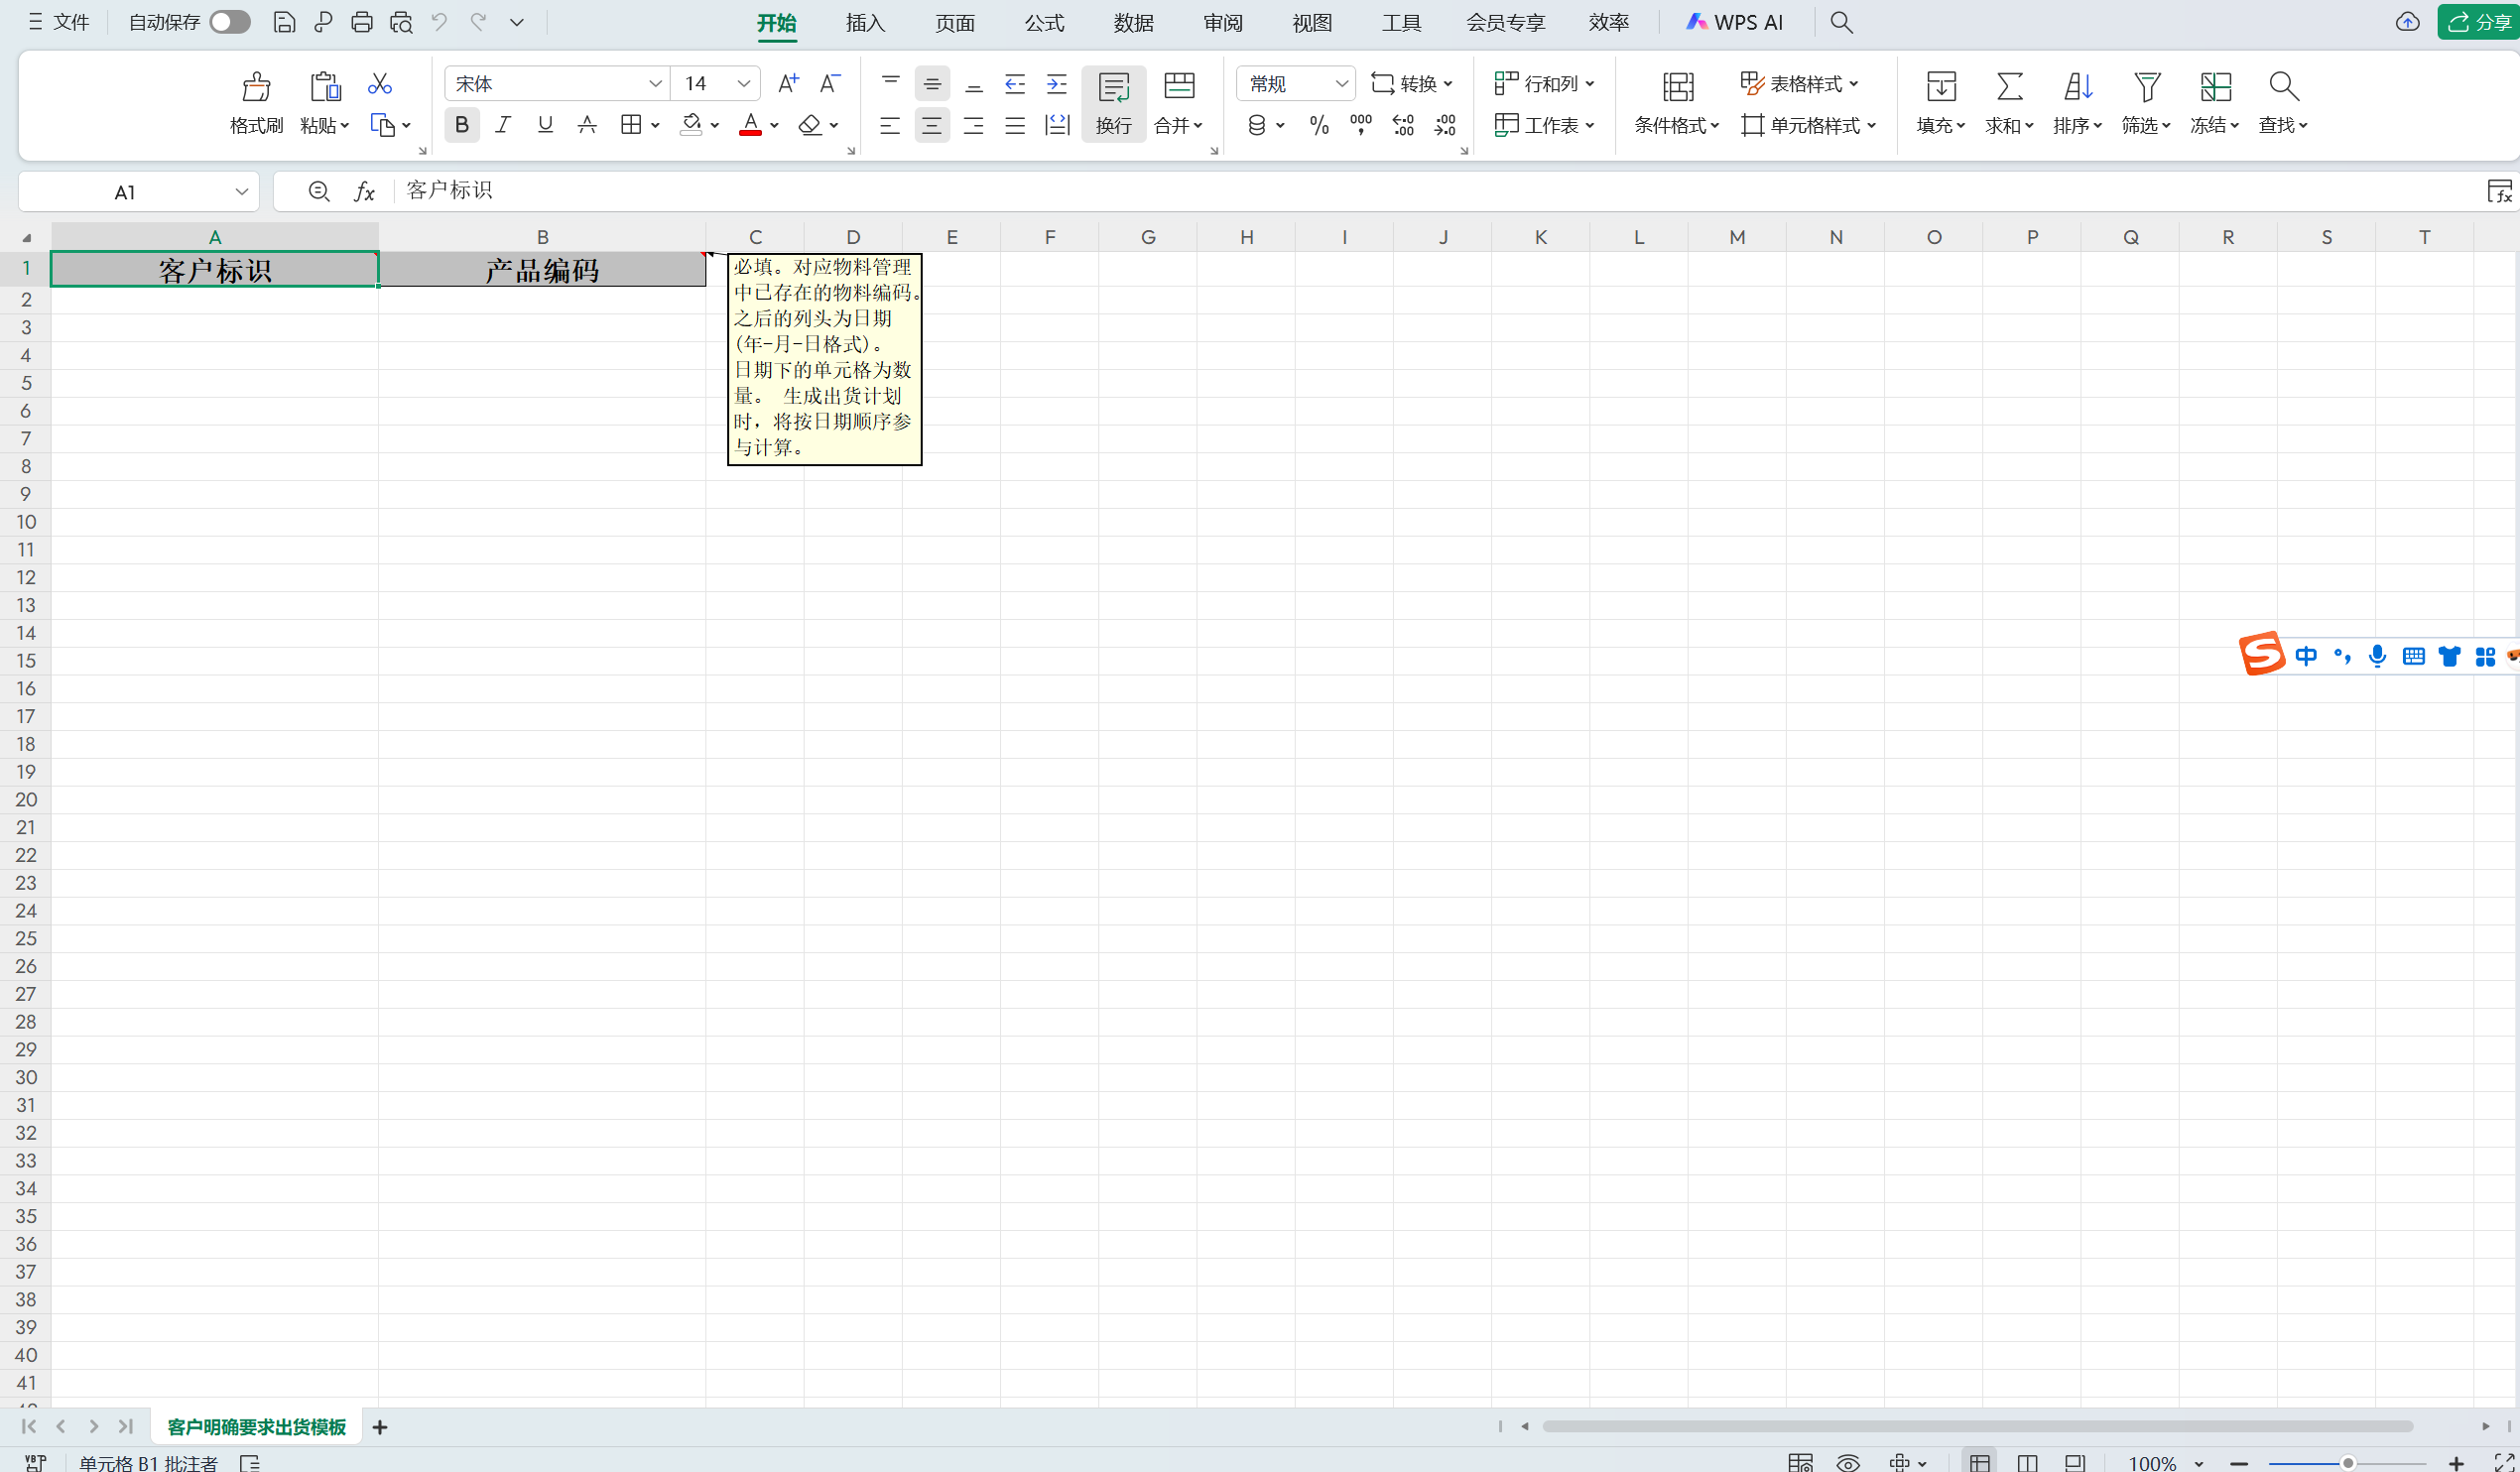This screenshot has height=1472, width=2520.
Task: Click the print icon in quick toolbar
Action: coord(362,22)
